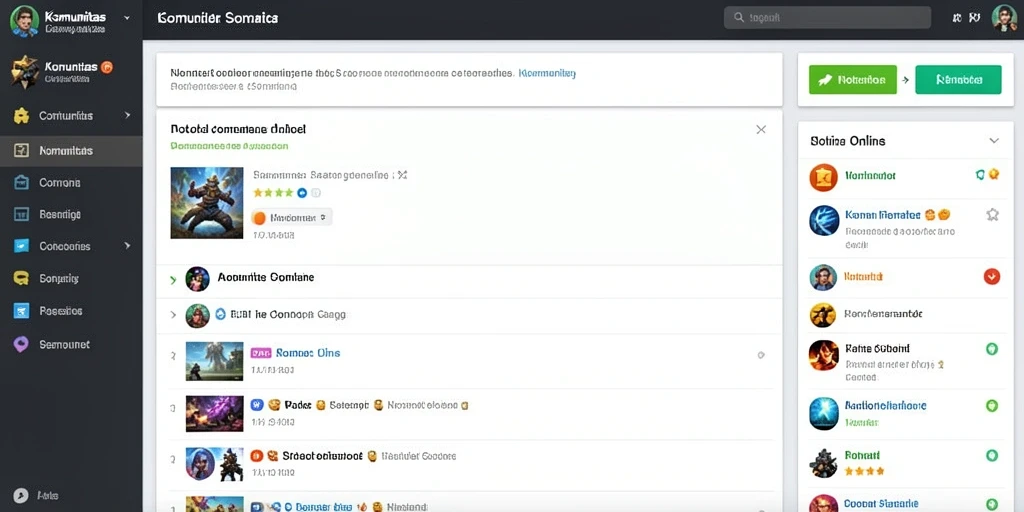This screenshot has height=512, width=1024.
Task: Click the orange star rating under Rohautt
Action: click(864, 470)
